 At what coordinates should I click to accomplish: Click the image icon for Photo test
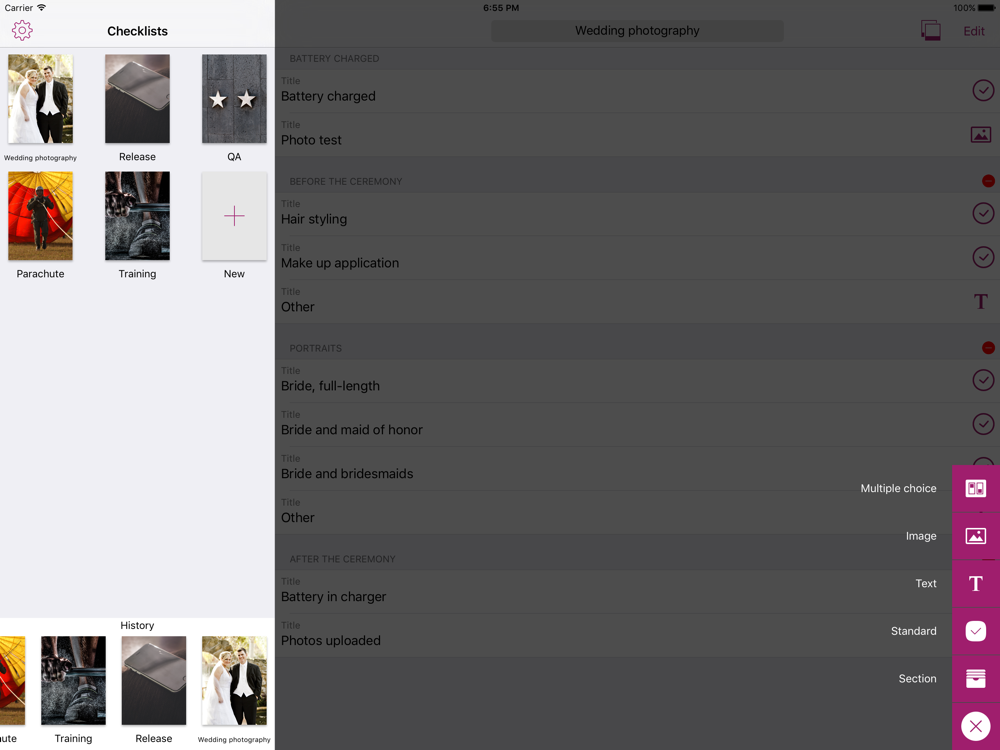click(981, 135)
